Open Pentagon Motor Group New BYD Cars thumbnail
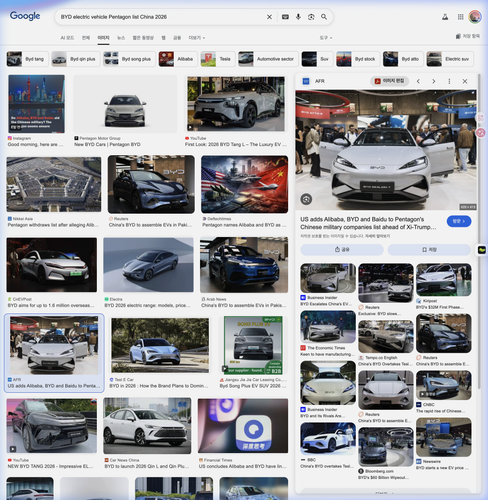Viewport: 488px width, 500px height. tap(125, 104)
